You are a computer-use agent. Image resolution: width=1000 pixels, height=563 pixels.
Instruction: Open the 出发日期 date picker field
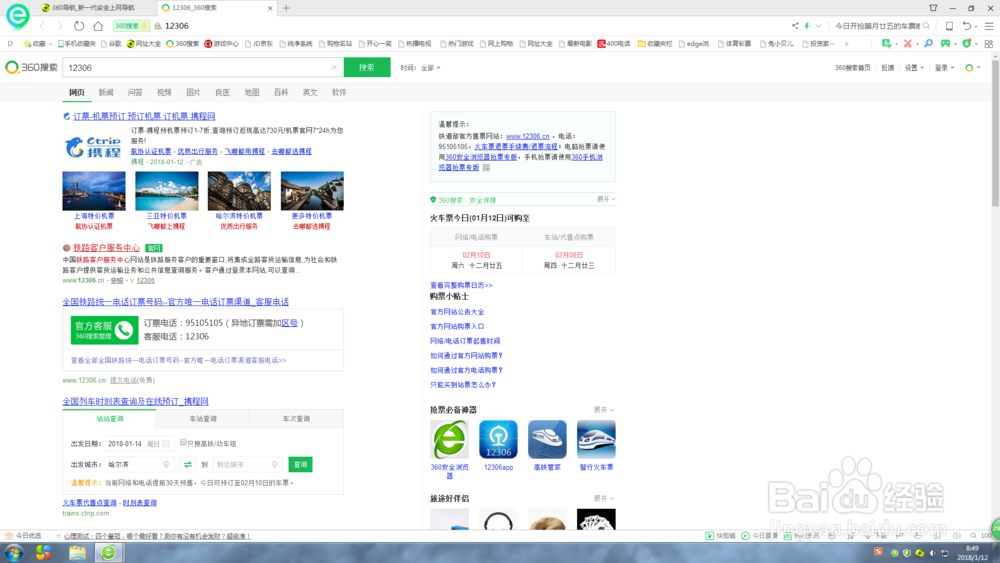click(x=138, y=444)
